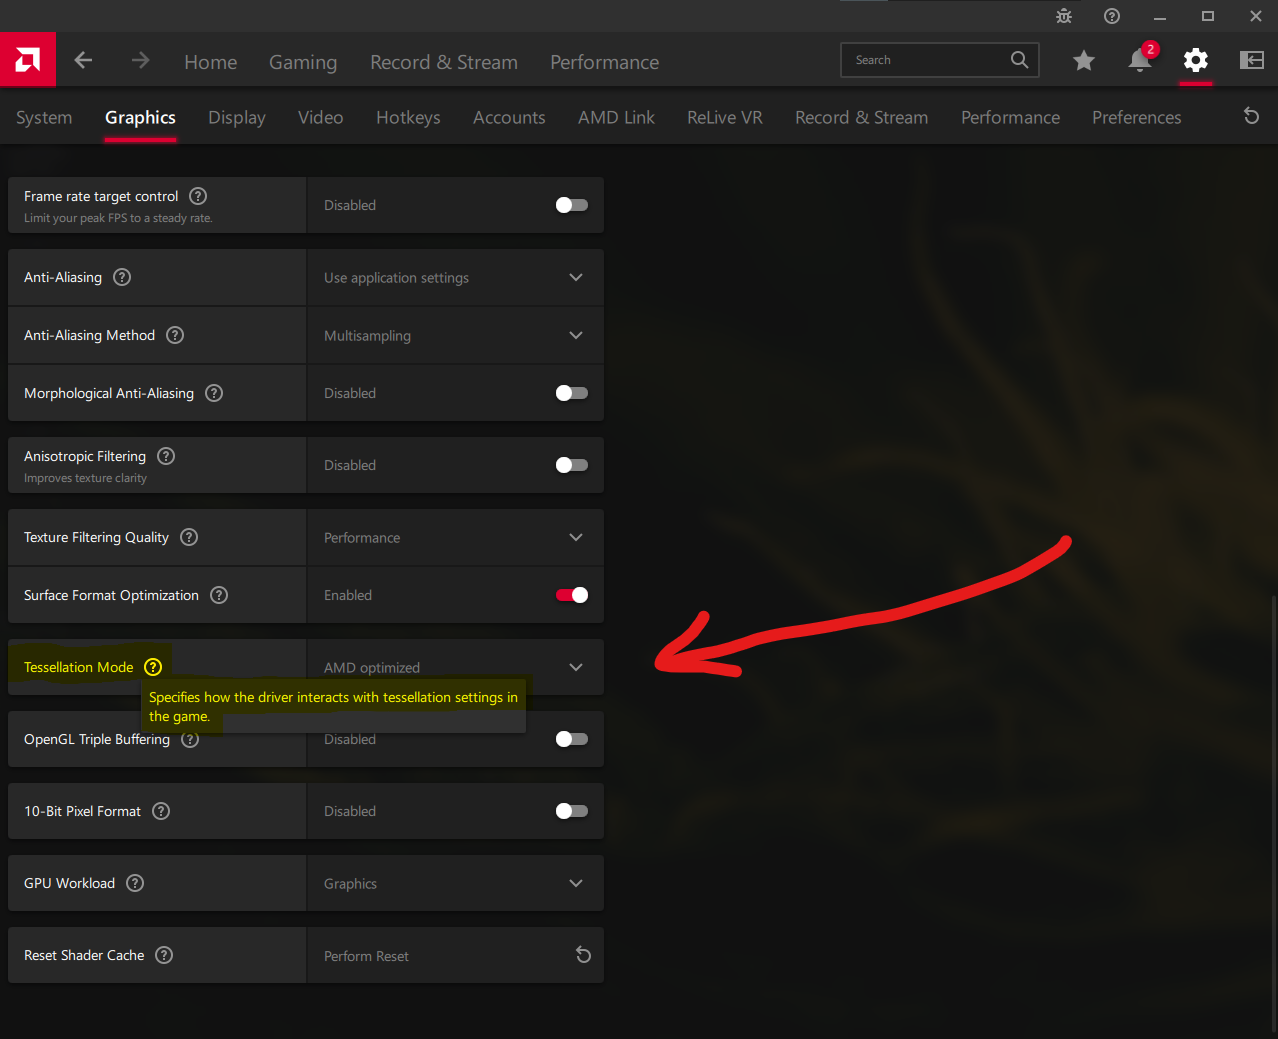Show help for 10-Bit Pixel Format
The height and width of the screenshot is (1039, 1278).
coord(161,811)
